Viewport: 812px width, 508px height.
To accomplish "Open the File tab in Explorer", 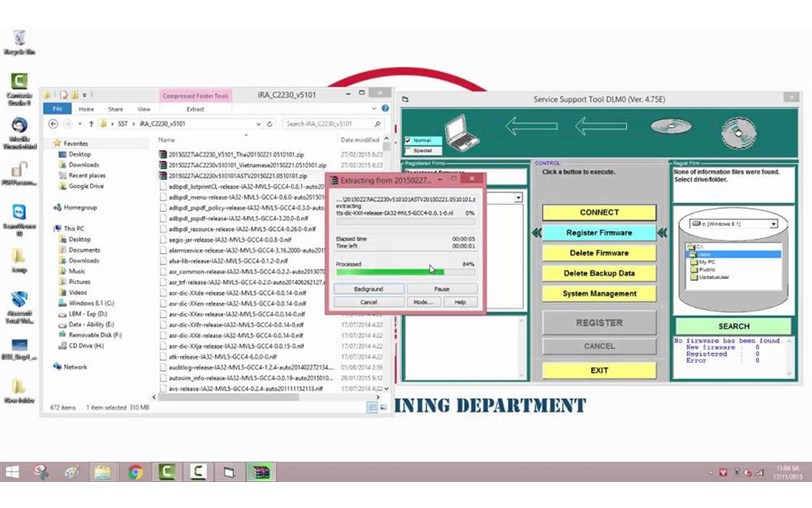I will pyautogui.click(x=57, y=109).
